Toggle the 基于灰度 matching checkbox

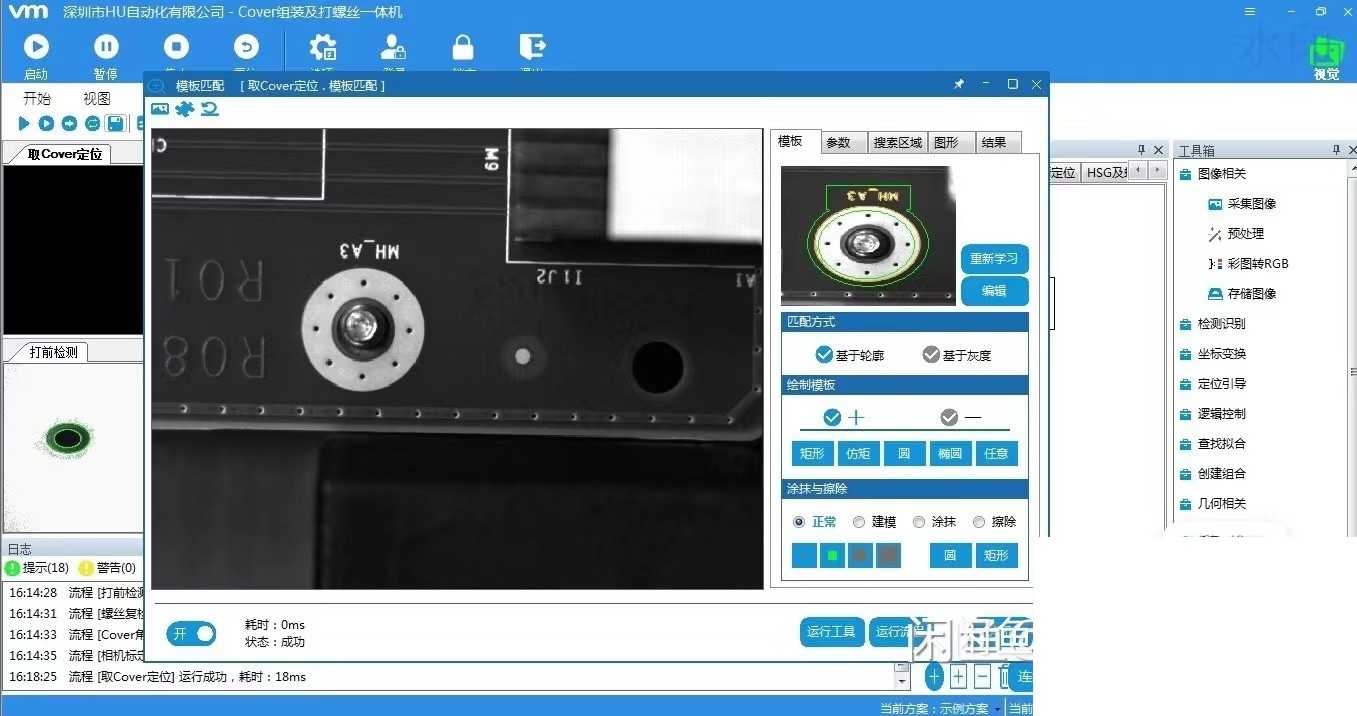pyautogui.click(x=931, y=354)
